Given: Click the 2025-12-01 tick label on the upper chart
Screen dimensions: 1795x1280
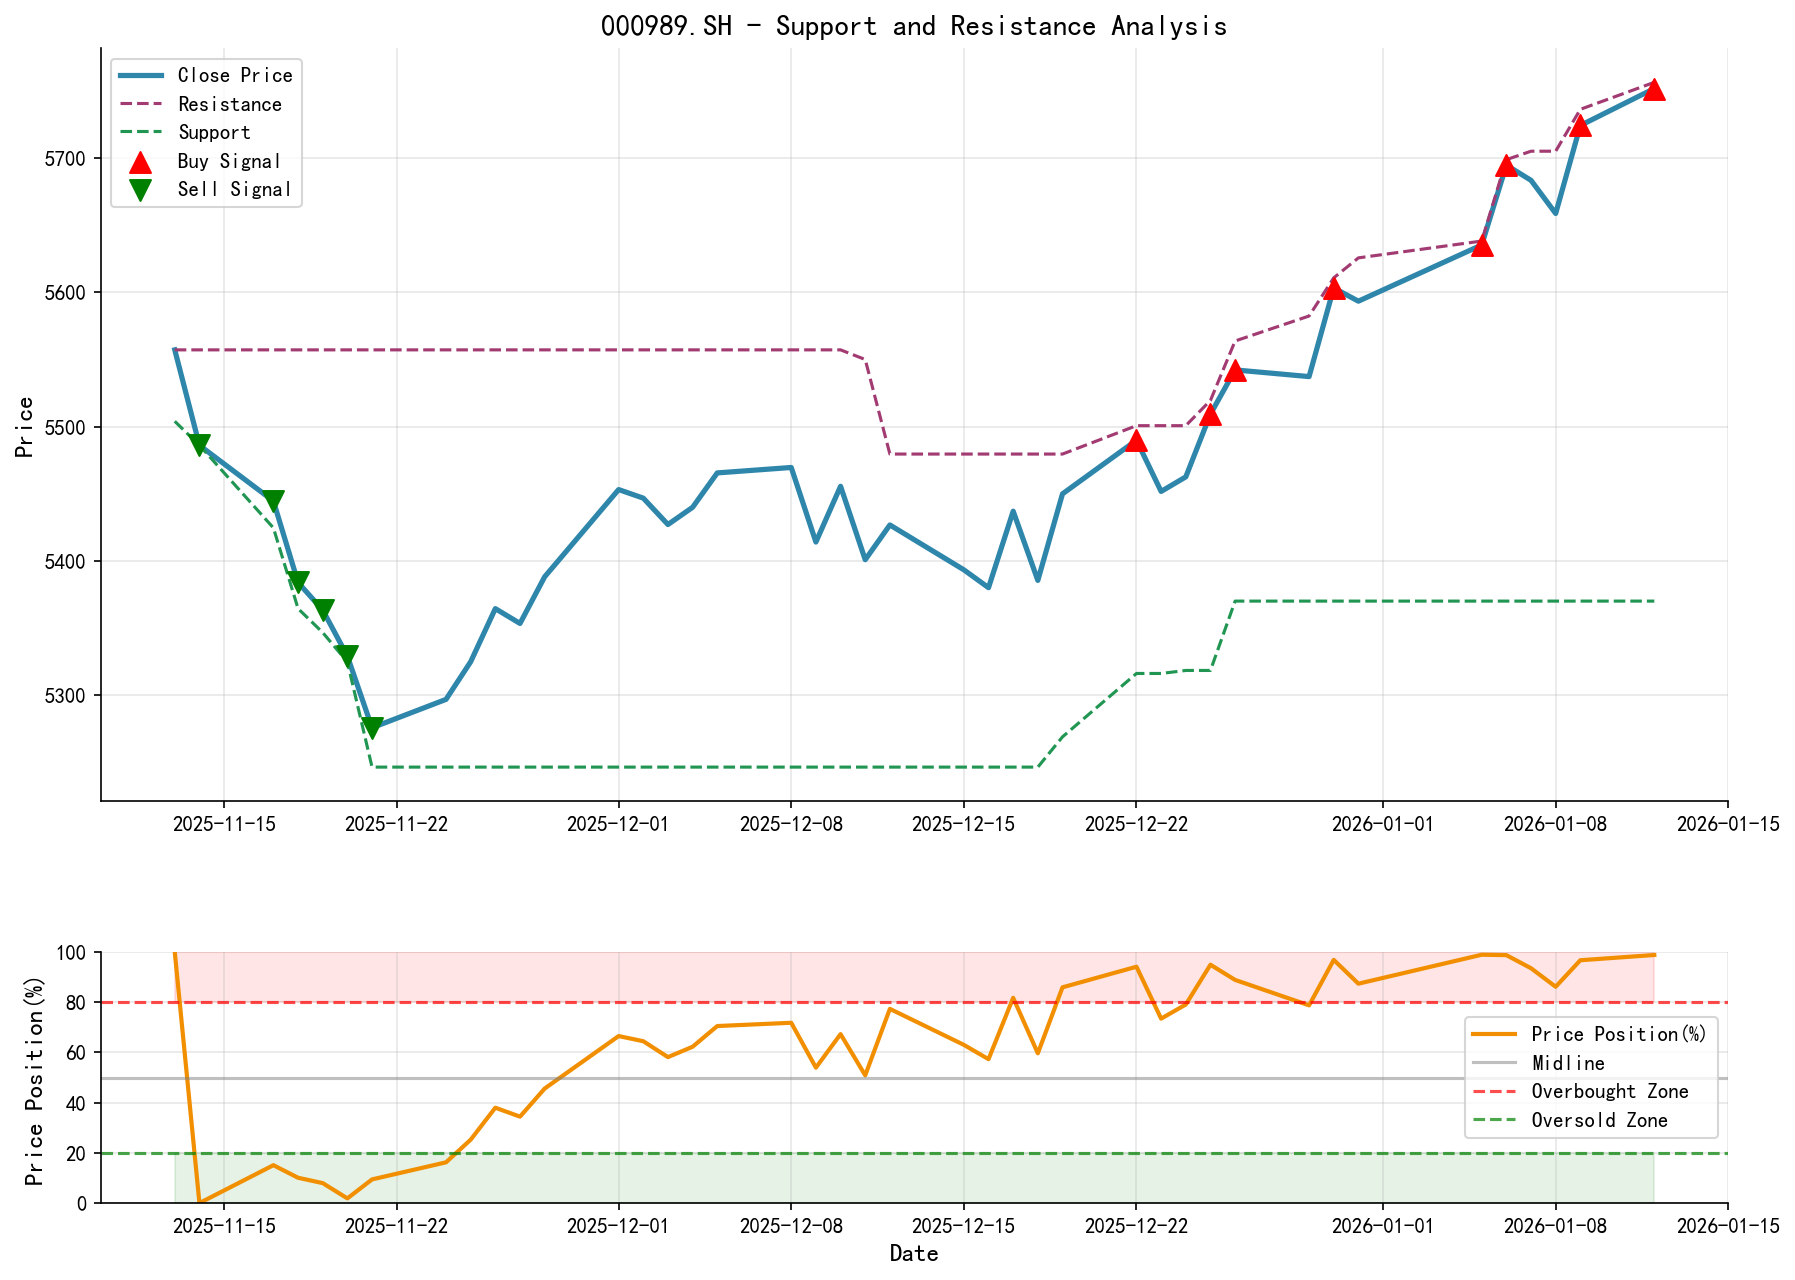Looking at the screenshot, I should (x=615, y=823).
